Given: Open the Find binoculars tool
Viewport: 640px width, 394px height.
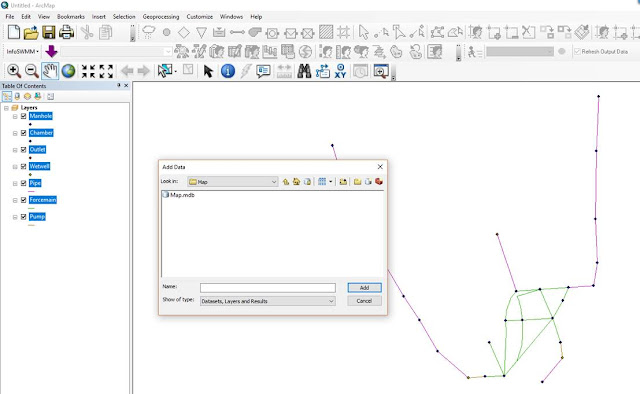Looking at the screenshot, I should coord(304,71).
